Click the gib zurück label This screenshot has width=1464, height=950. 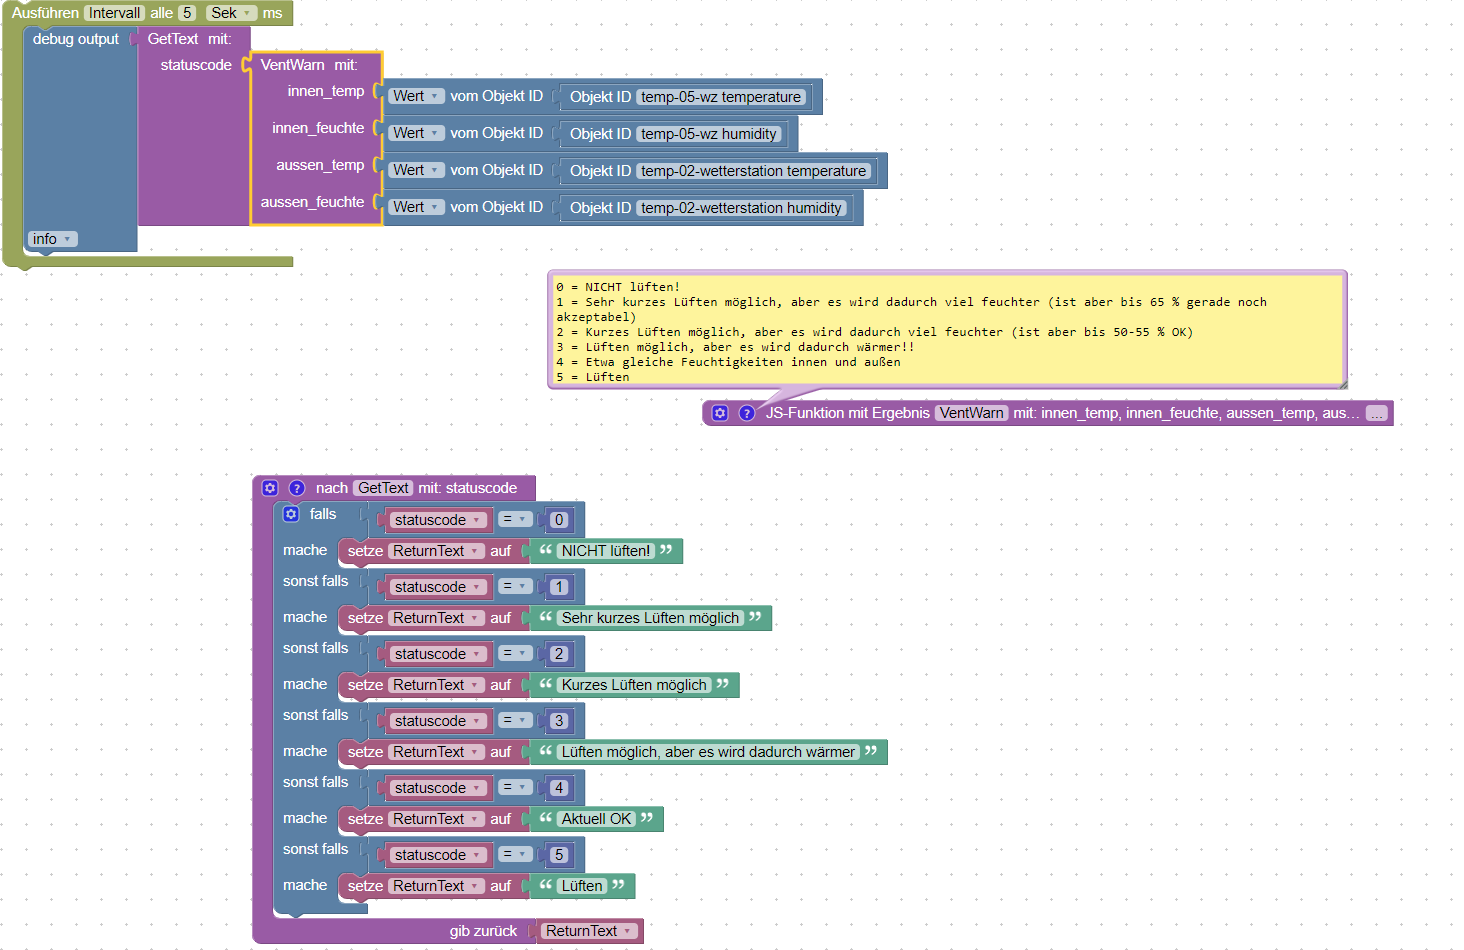click(x=483, y=931)
